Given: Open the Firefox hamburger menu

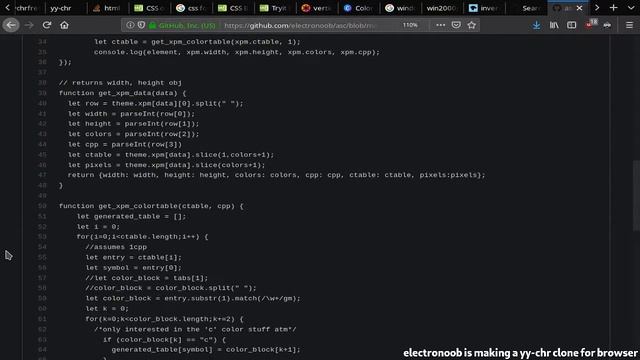Looking at the screenshot, I should tap(629, 25).
